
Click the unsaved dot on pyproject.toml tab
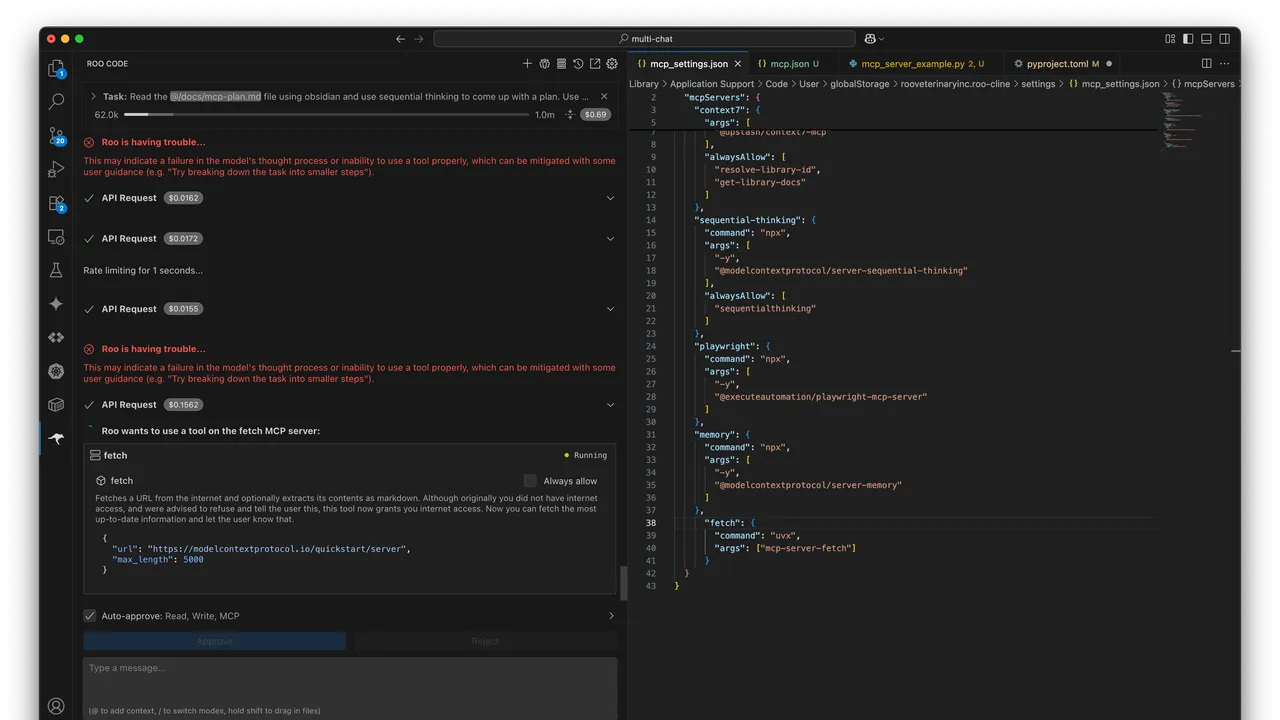click(x=1109, y=64)
